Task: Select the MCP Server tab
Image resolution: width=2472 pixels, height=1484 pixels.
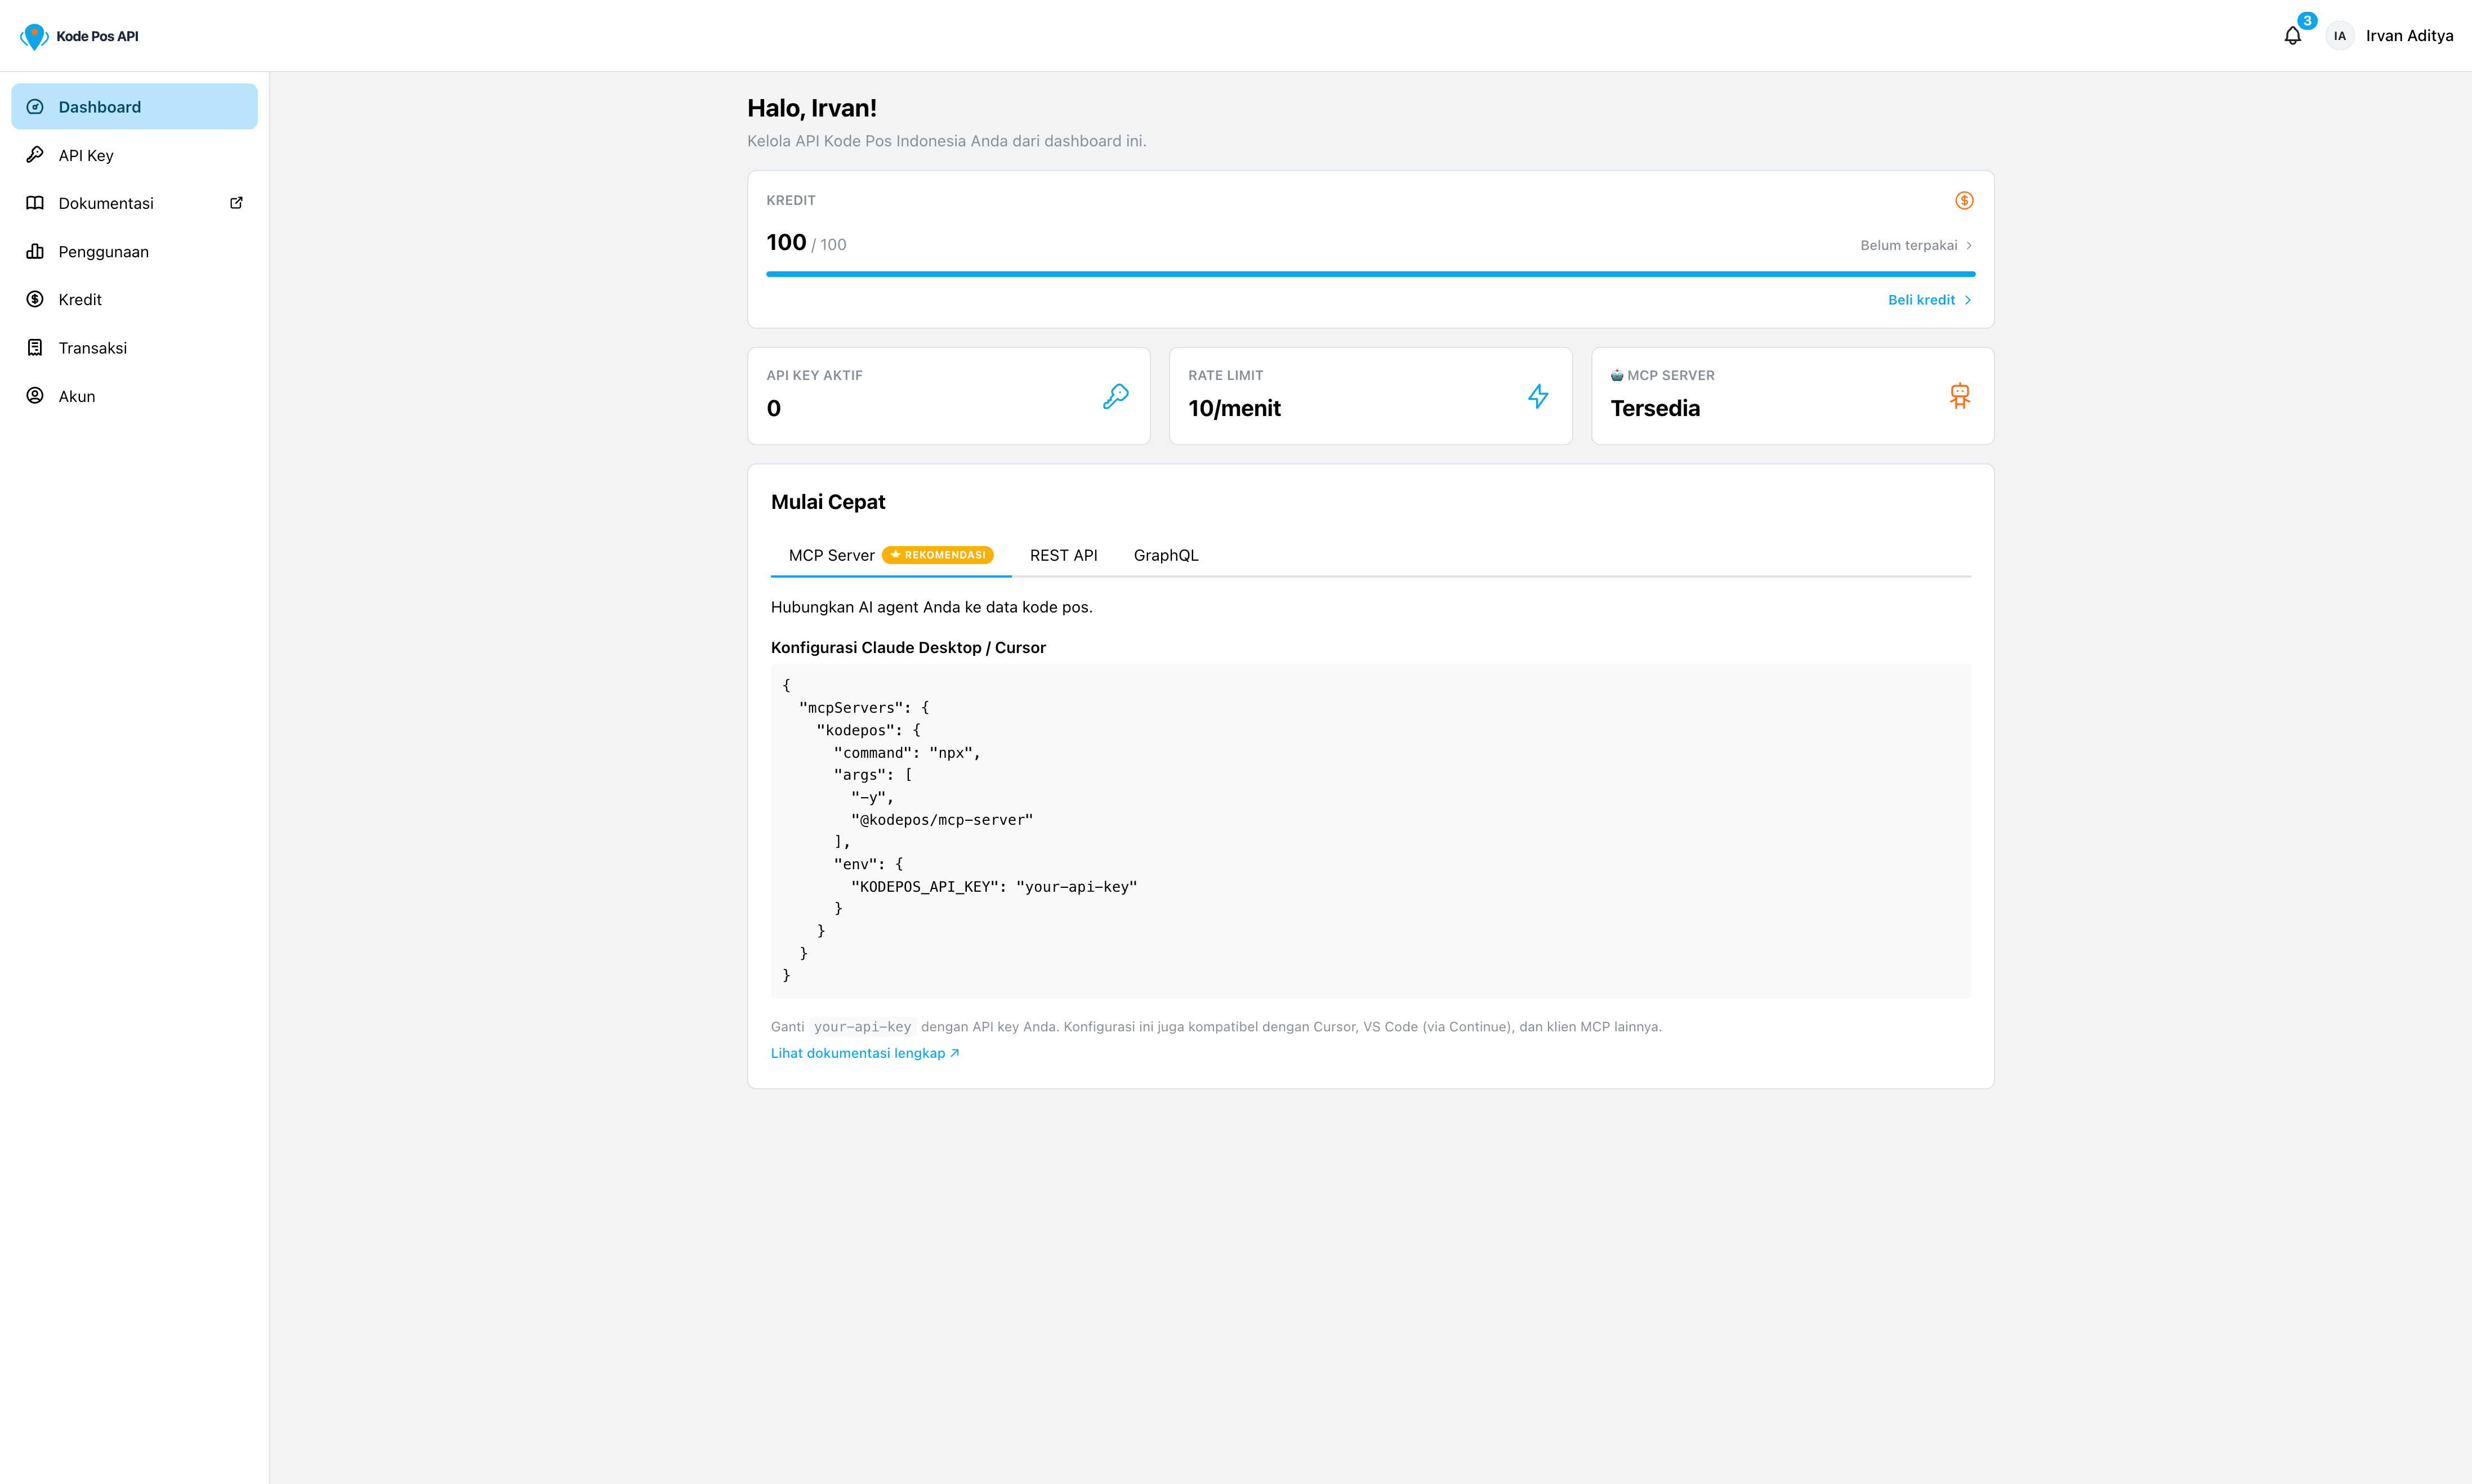Action: [891, 555]
